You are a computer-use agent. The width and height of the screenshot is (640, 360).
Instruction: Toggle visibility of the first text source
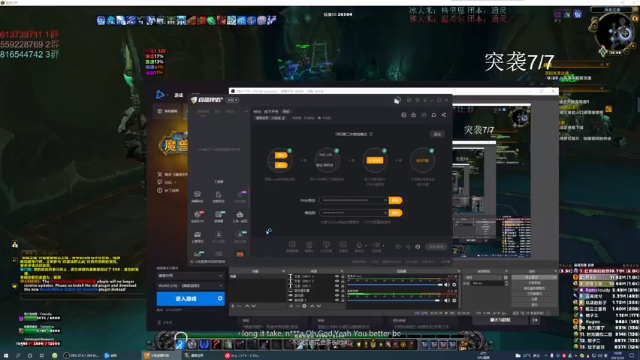click(x=337, y=276)
